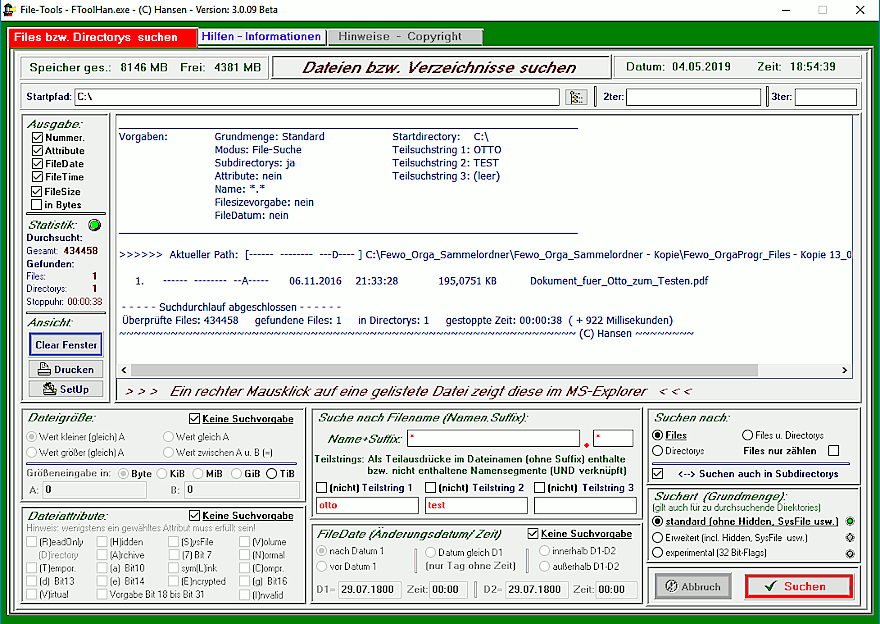
Task: Enable the 'in Bytes' checkbox
Action: (x=38, y=205)
